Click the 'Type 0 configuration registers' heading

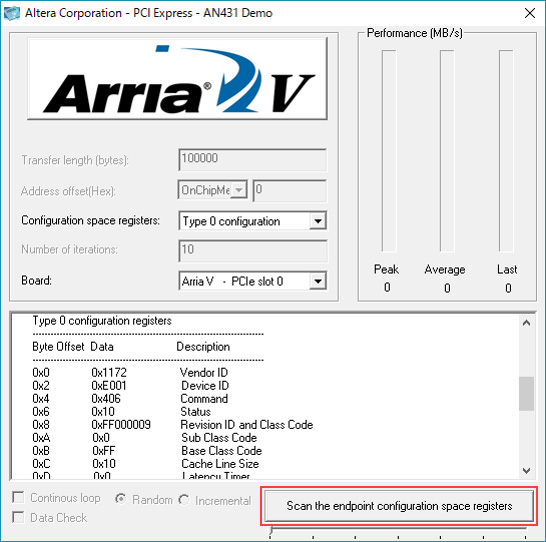tap(102, 321)
